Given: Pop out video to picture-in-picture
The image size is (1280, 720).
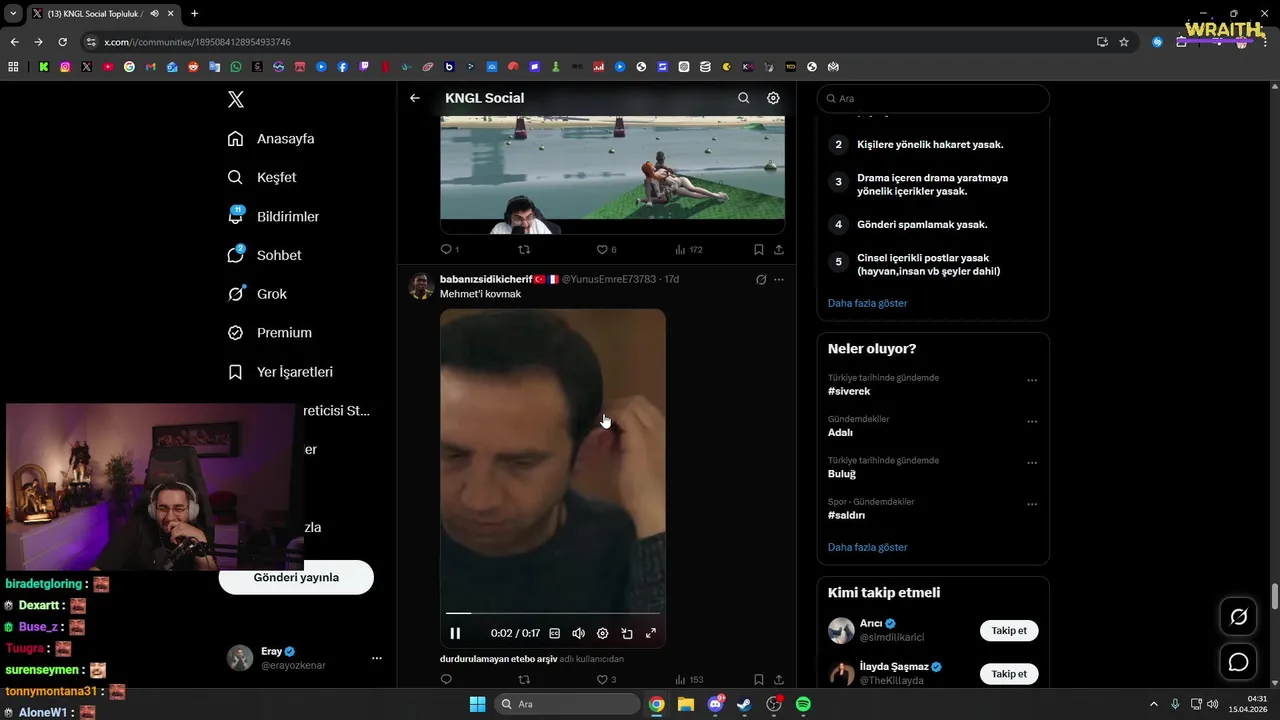Looking at the screenshot, I should pos(627,633).
